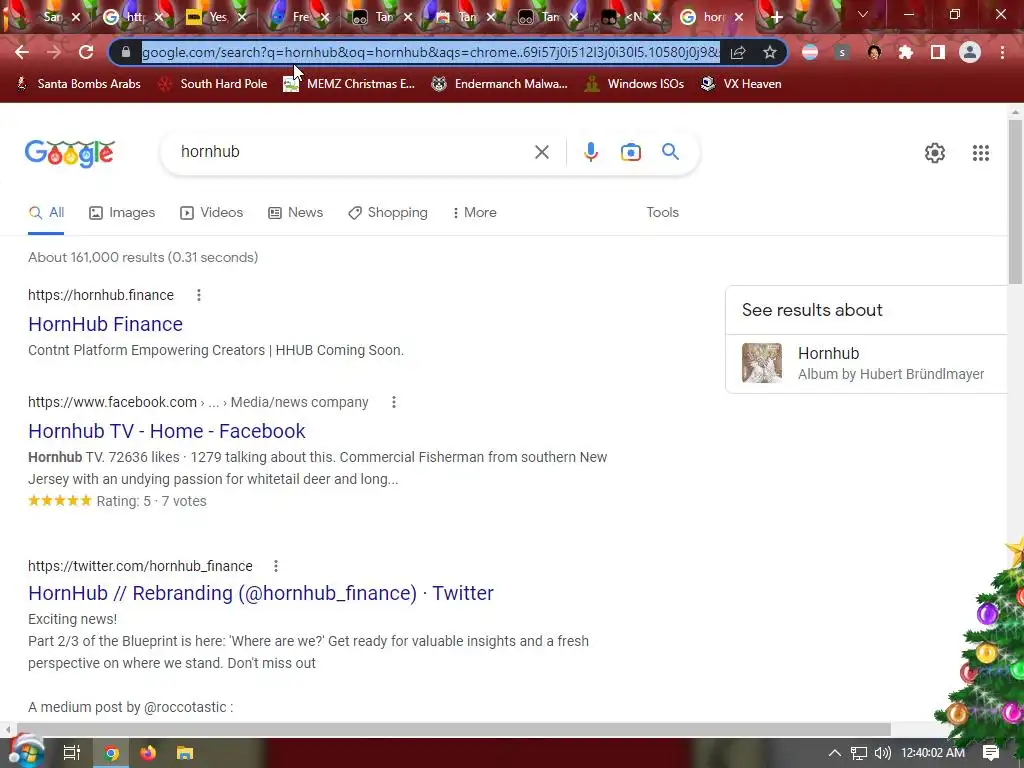Clear the search box with the X
The image size is (1024, 768).
point(541,152)
